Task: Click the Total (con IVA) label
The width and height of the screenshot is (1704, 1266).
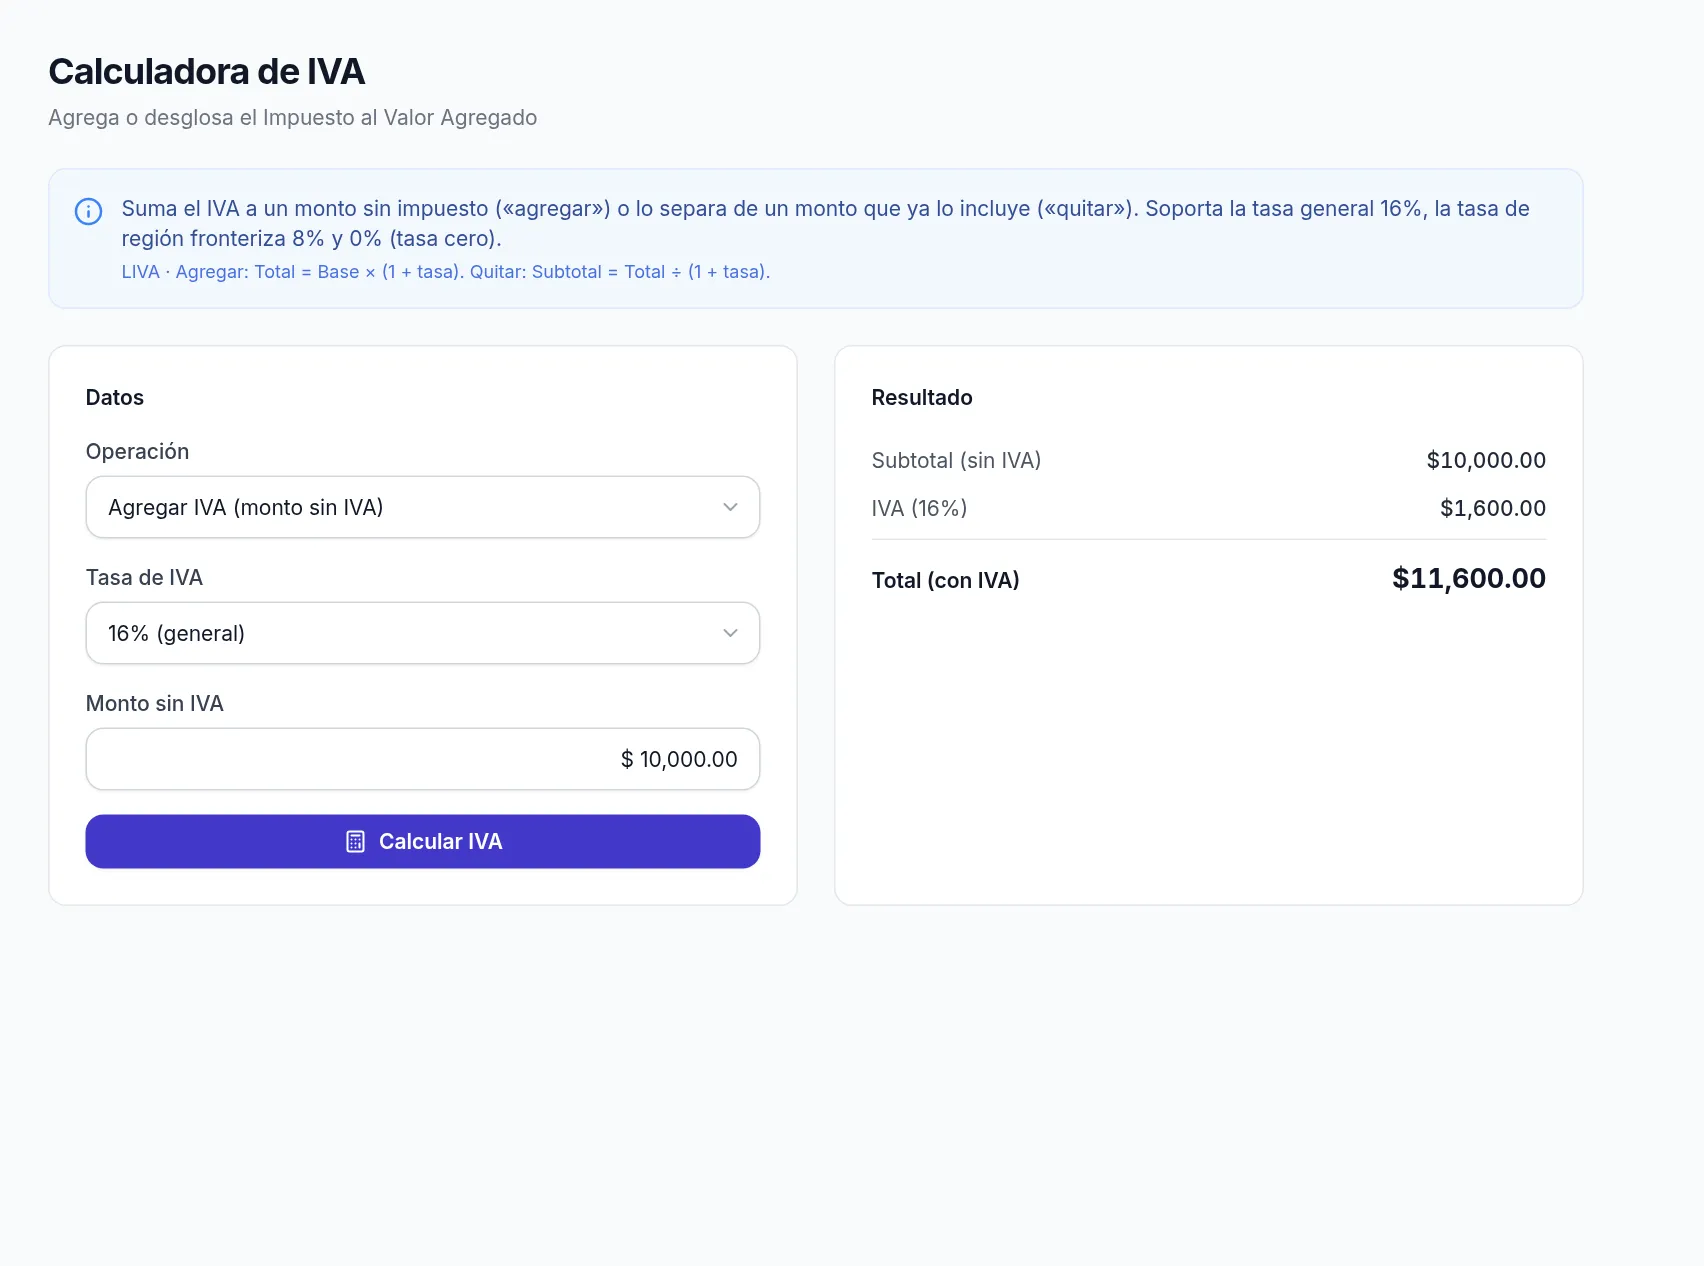Action: click(x=945, y=580)
